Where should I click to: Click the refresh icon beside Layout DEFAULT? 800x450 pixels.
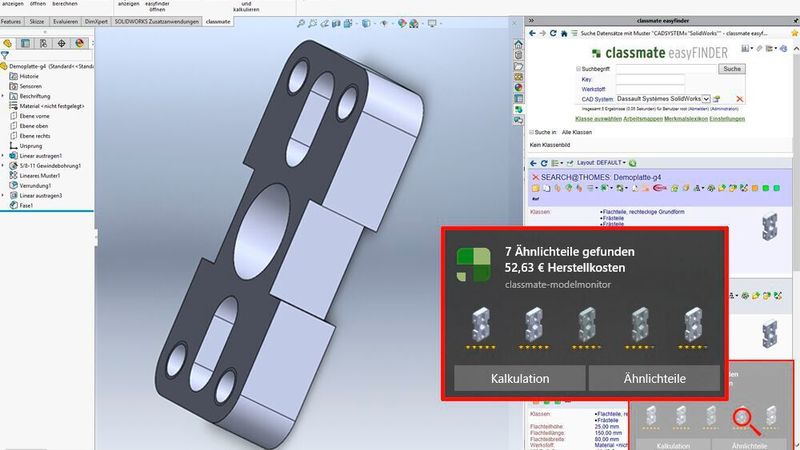(633, 163)
